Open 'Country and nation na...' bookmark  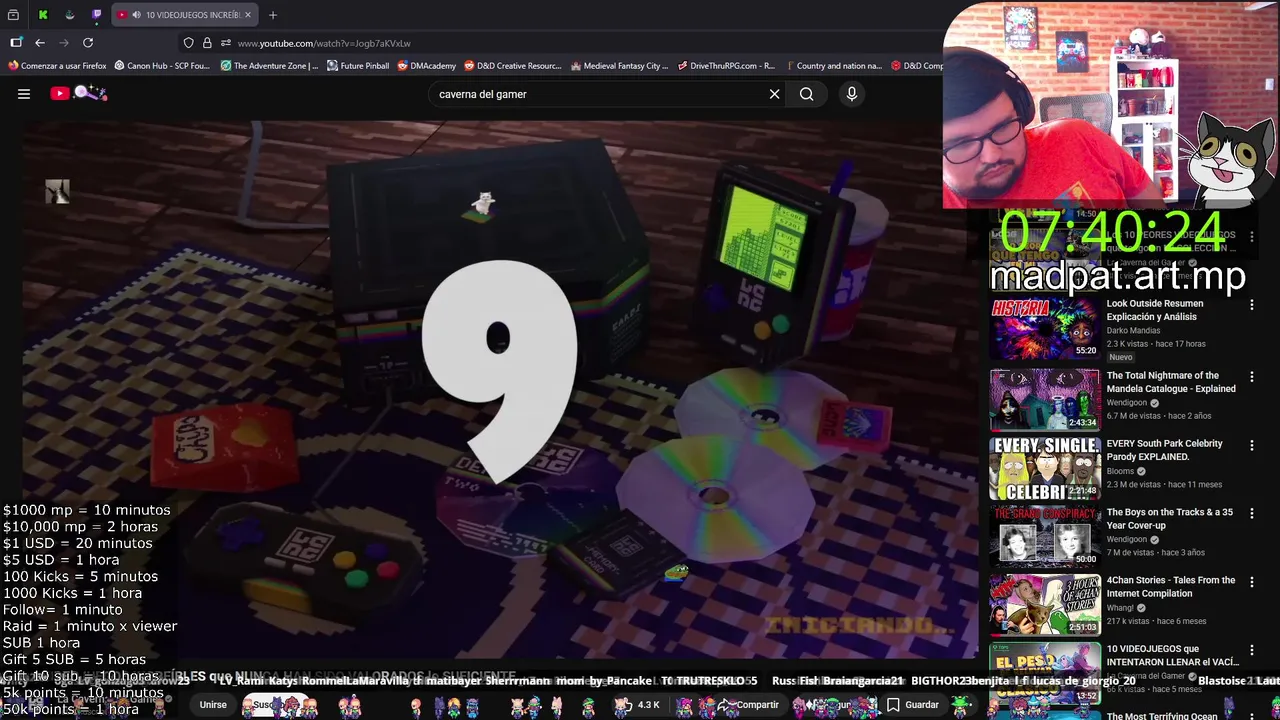click(833, 66)
